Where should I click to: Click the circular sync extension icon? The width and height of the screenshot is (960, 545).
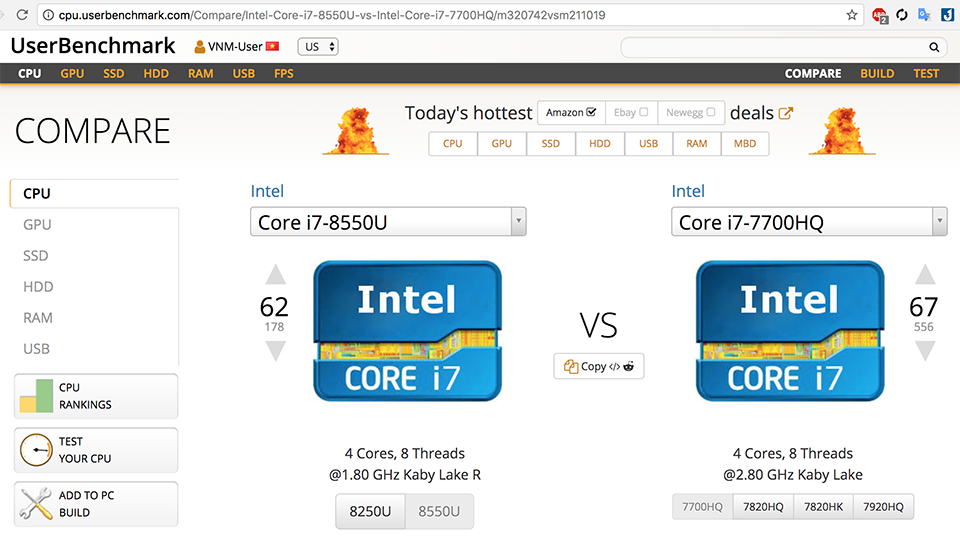(x=902, y=15)
